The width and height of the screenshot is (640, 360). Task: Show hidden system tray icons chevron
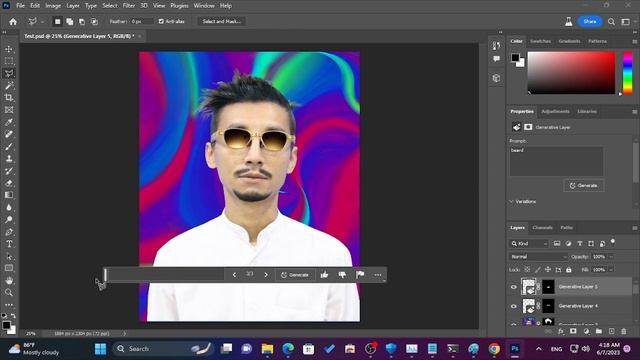point(539,349)
